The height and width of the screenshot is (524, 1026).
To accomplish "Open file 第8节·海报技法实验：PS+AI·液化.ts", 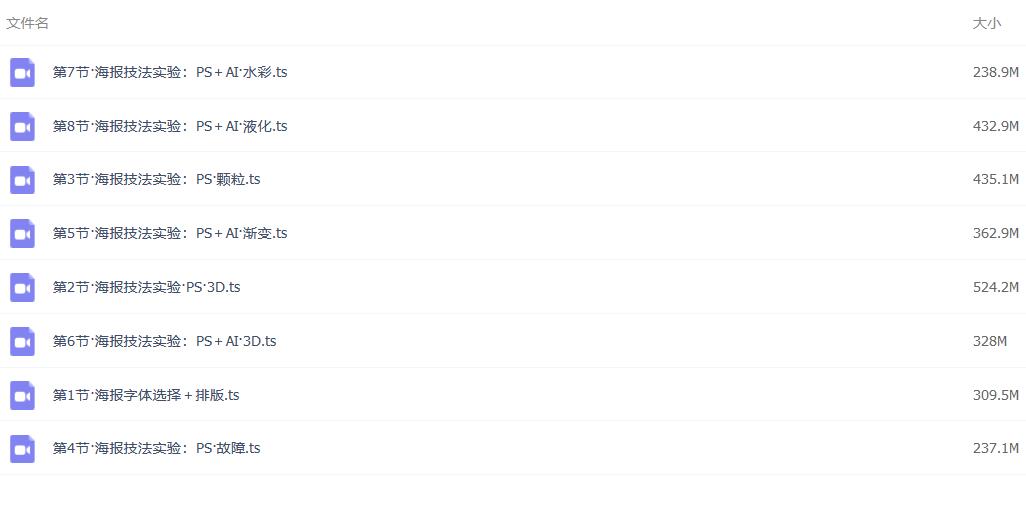I will click(170, 126).
